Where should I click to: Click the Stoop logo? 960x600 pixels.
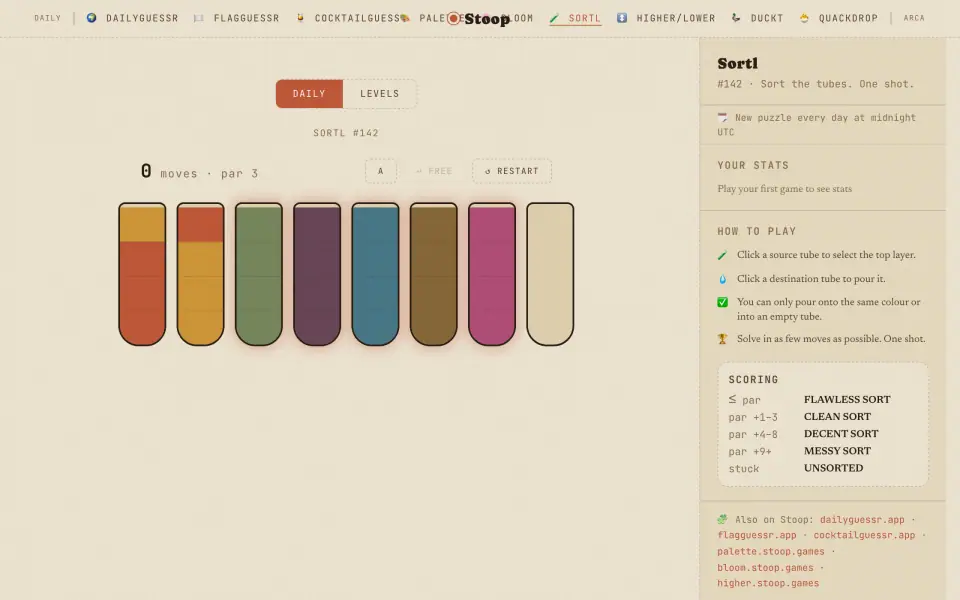point(478,19)
